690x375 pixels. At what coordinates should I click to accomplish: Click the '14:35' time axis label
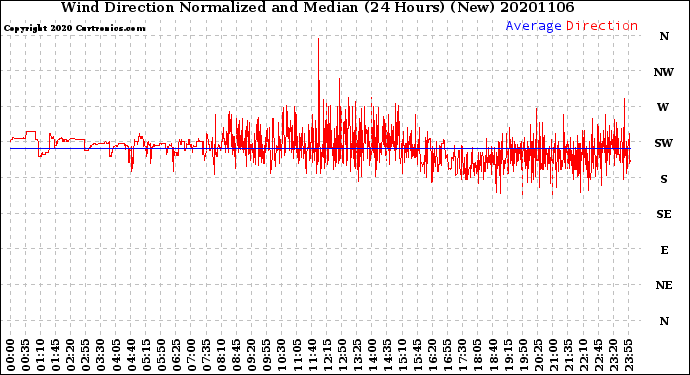(x=387, y=355)
